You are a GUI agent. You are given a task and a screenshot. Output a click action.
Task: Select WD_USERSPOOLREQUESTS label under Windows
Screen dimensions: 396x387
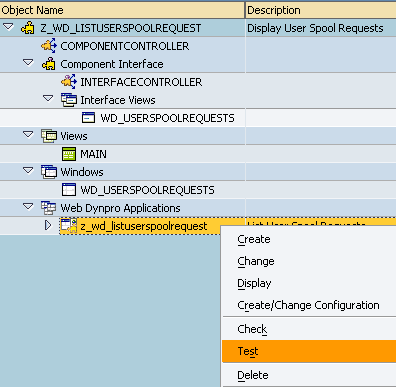[147, 190]
